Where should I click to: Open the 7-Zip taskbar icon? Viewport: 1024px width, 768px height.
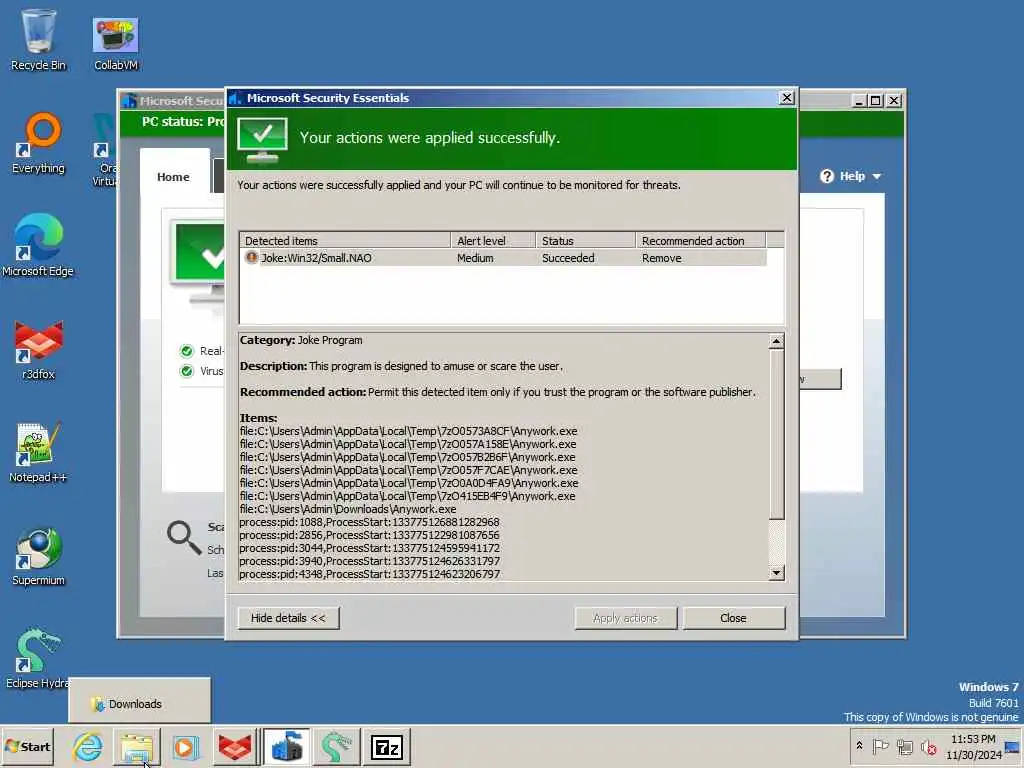[387, 746]
